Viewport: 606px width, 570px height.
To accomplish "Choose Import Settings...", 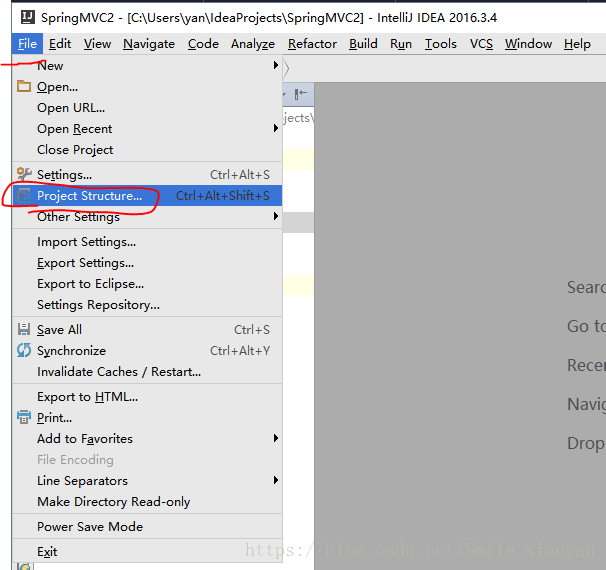I will (147, 242).
